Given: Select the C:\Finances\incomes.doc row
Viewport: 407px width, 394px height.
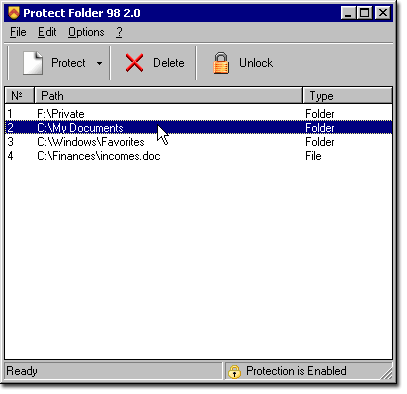Looking at the screenshot, I should [x=199, y=156].
